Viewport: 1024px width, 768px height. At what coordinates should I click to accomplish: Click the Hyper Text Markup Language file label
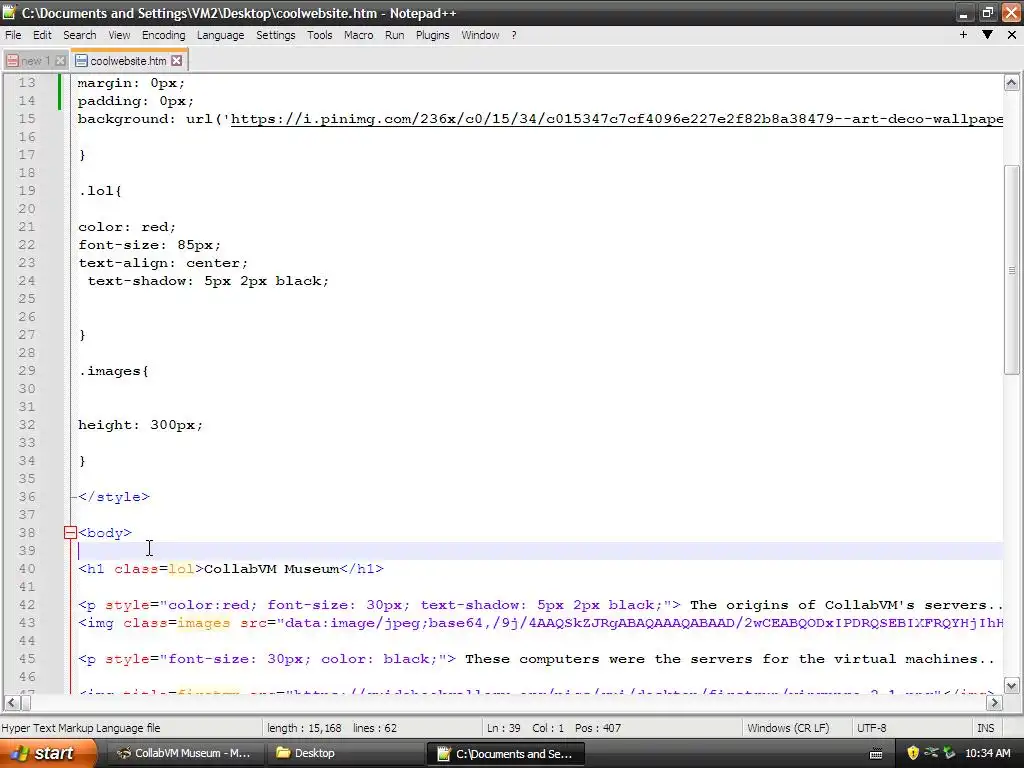[x=81, y=728]
